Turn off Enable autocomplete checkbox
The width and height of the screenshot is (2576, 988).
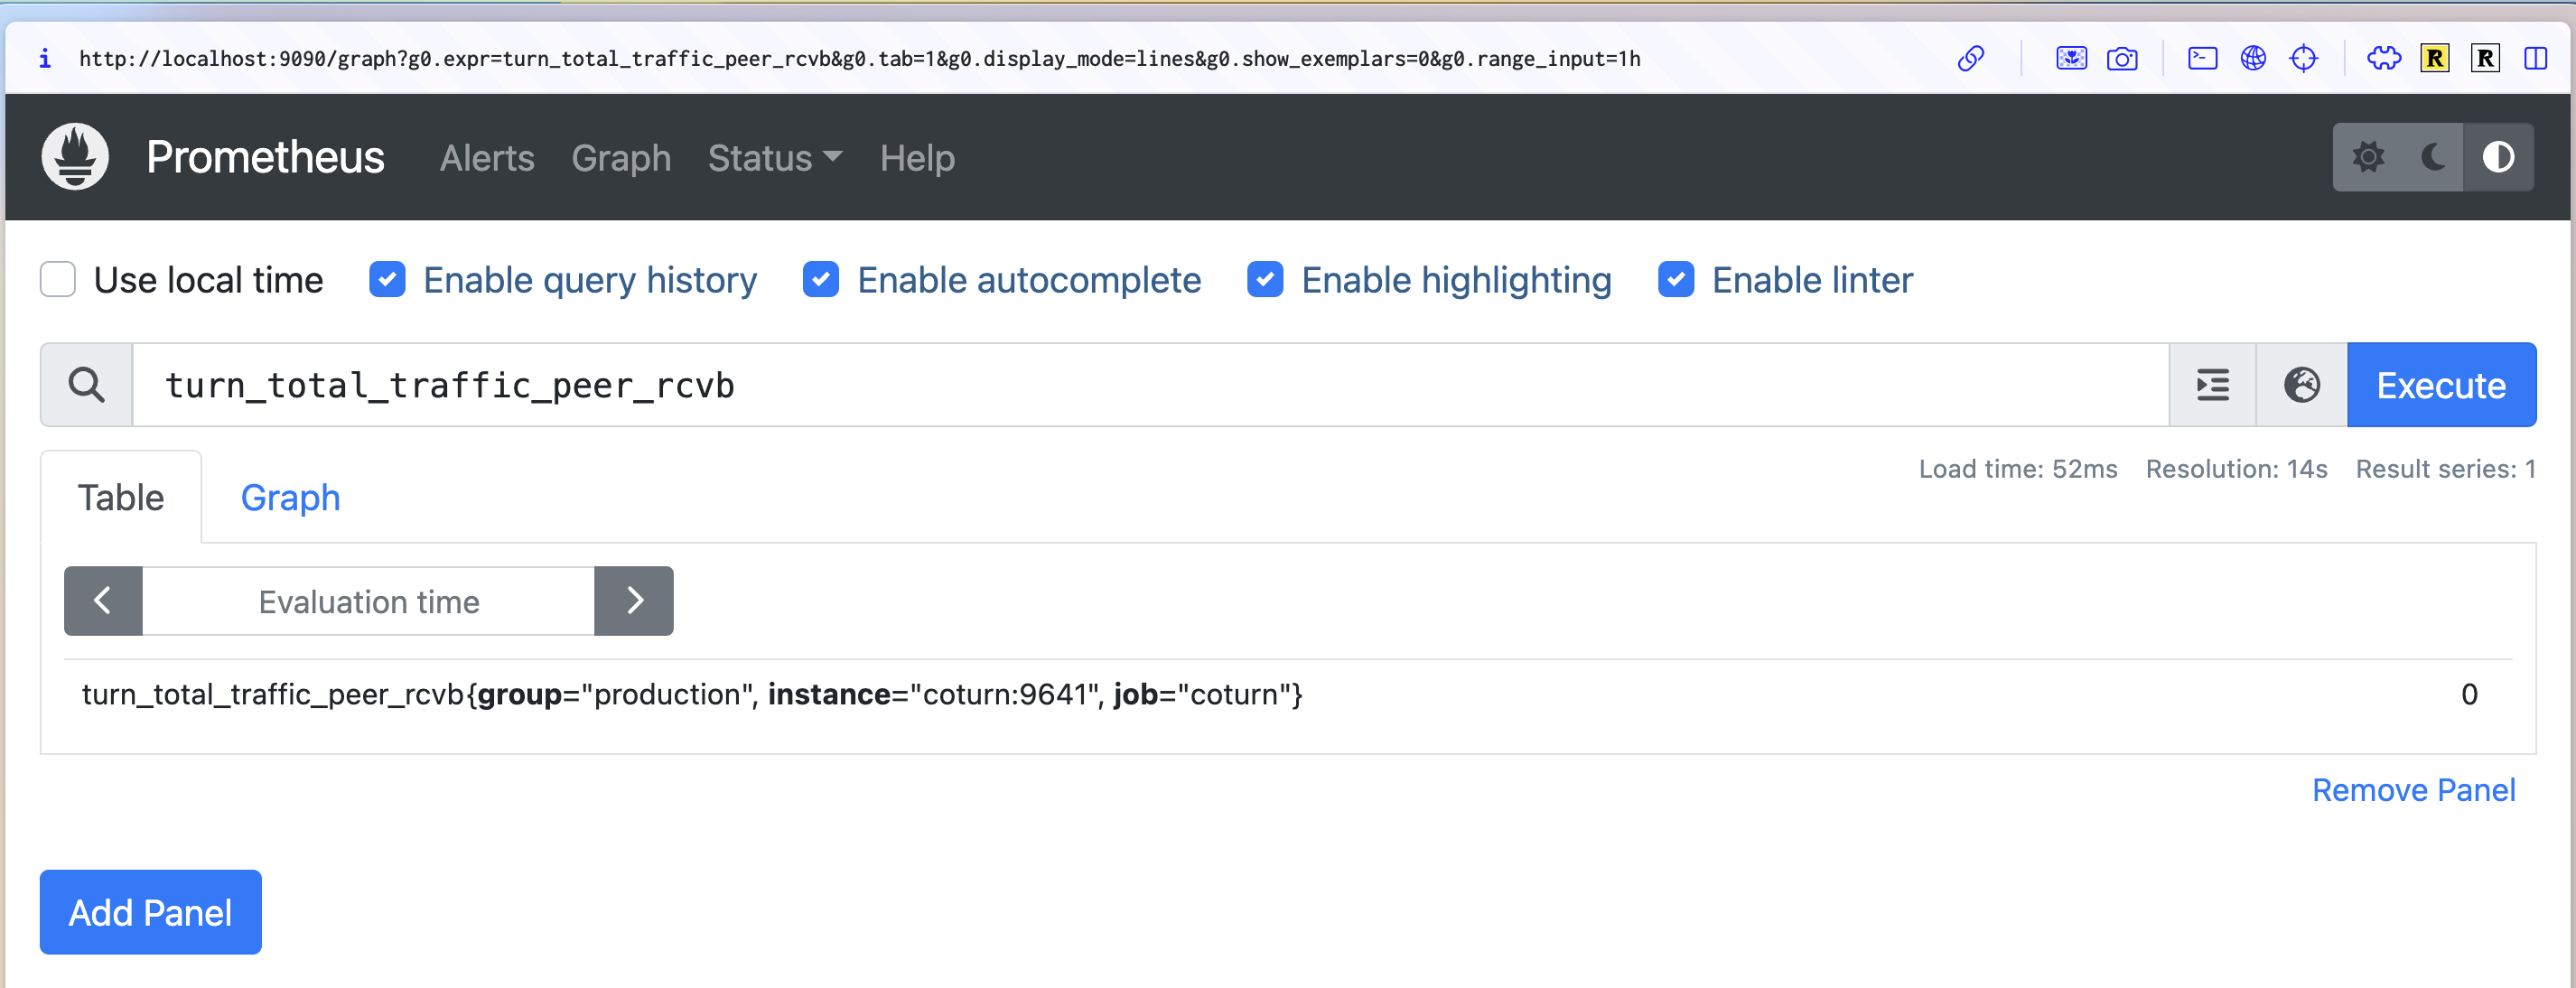click(821, 280)
